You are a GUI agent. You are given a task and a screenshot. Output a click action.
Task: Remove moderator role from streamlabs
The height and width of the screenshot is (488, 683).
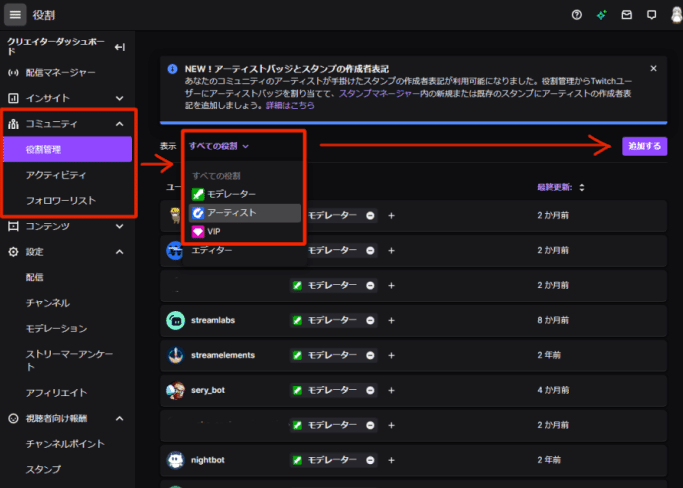pyautogui.click(x=370, y=320)
